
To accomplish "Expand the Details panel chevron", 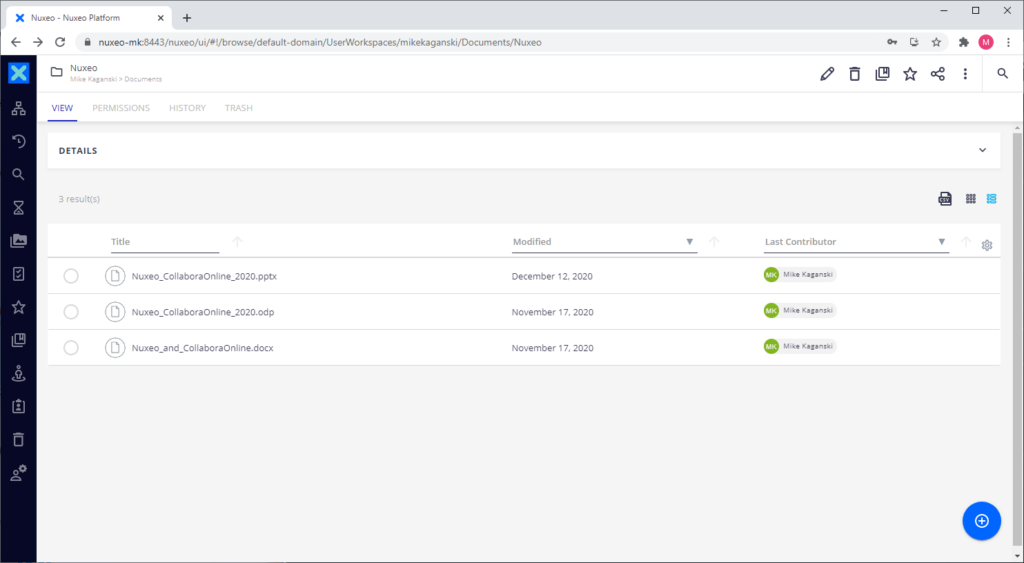I will [982, 151].
